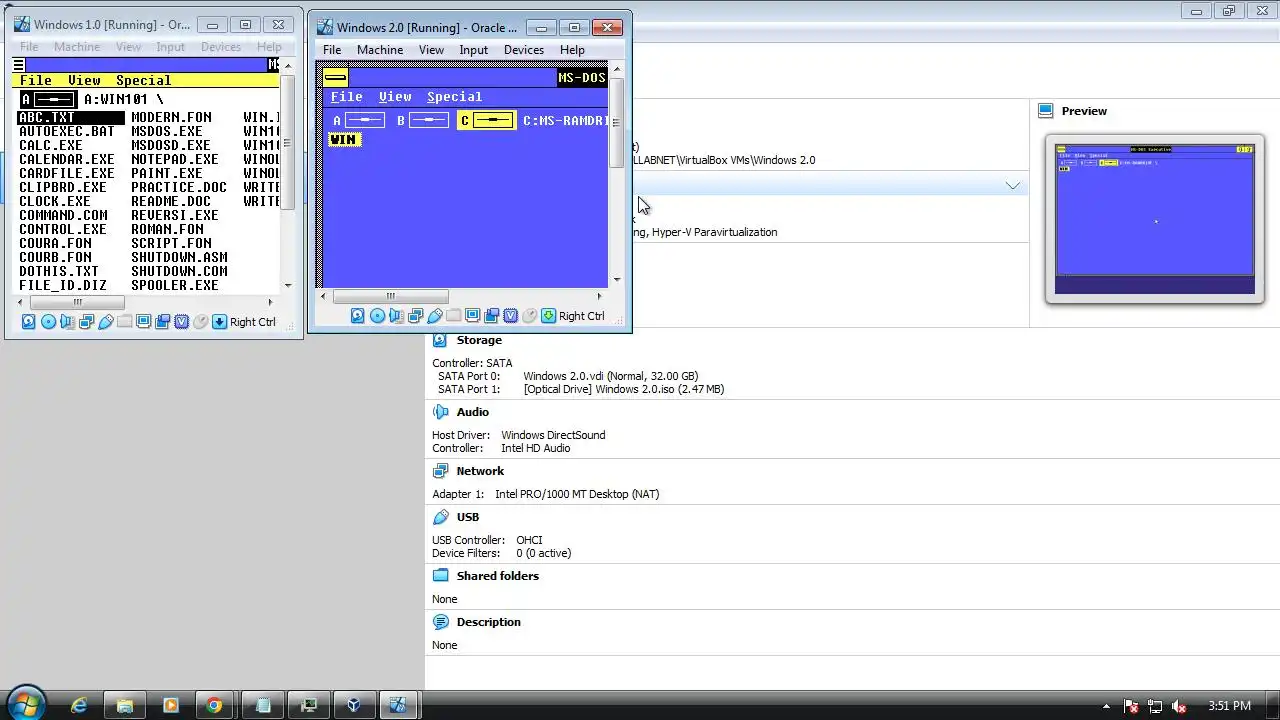Viewport: 1280px width, 720px height.
Task: Click mouse integration icon in Windows 2.0 status bar
Action: (x=529, y=316)
